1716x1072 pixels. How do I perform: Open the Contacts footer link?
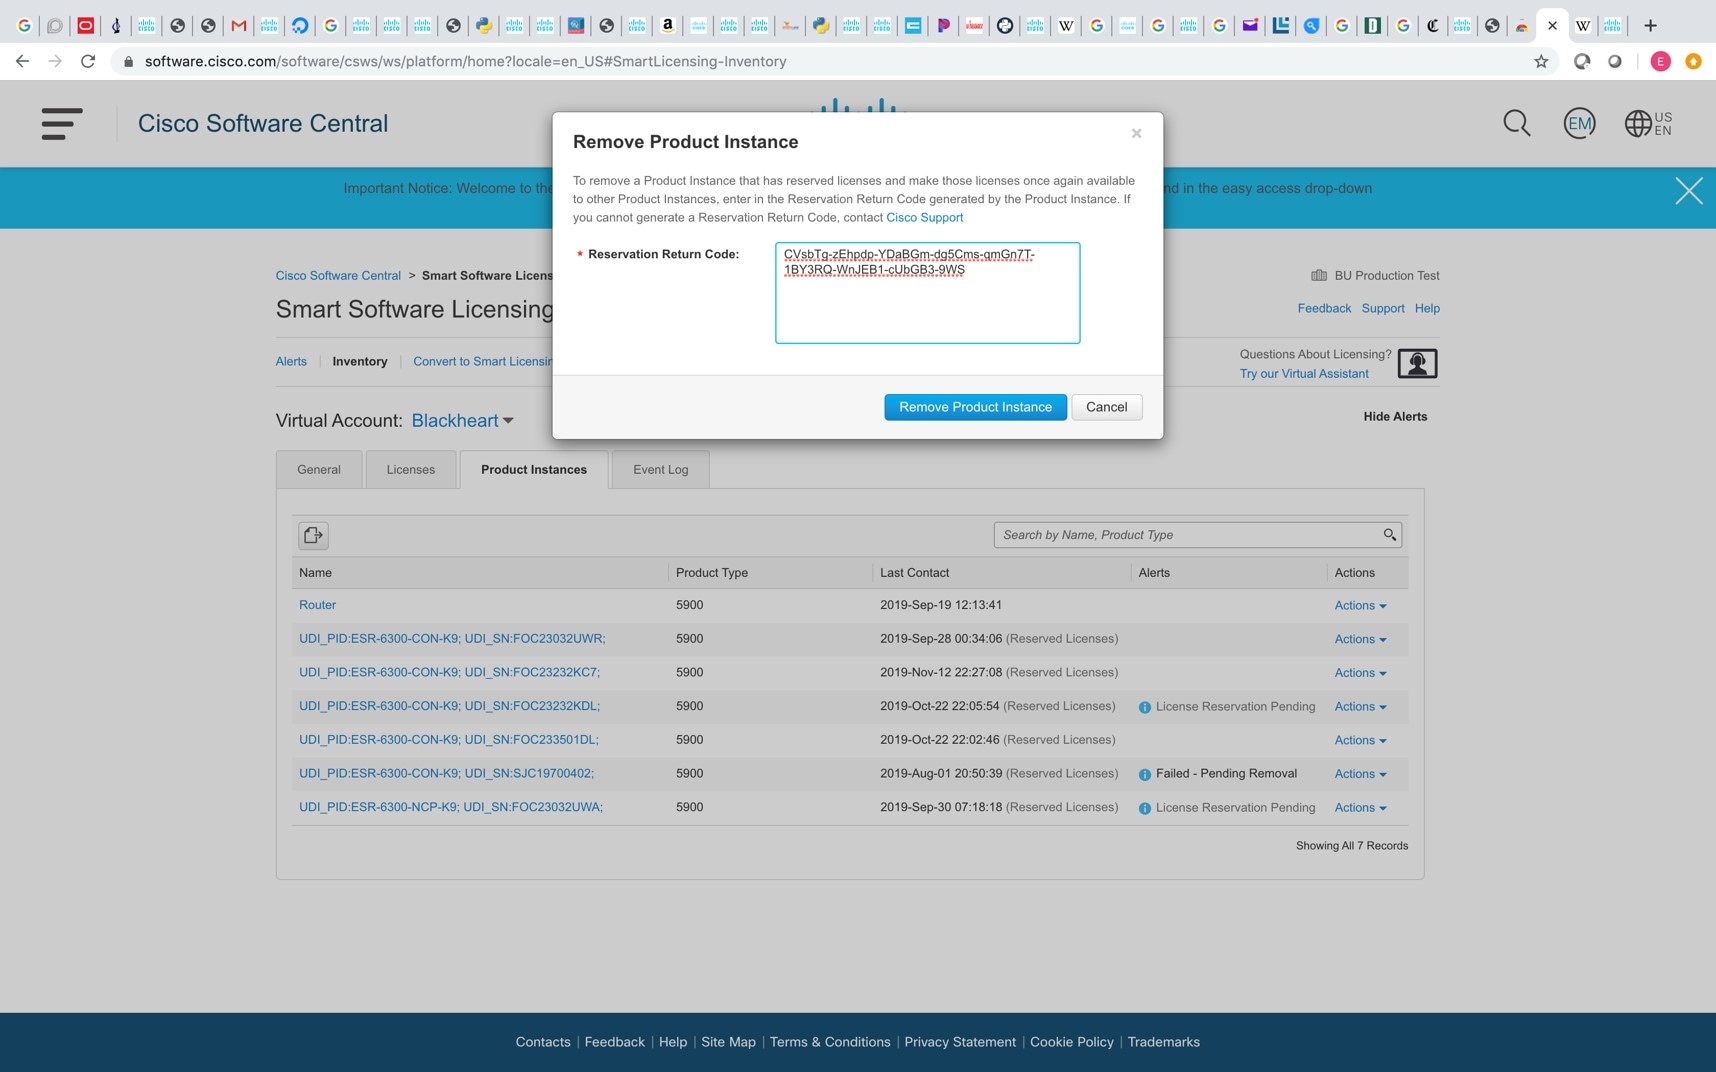click(543, 1042)
